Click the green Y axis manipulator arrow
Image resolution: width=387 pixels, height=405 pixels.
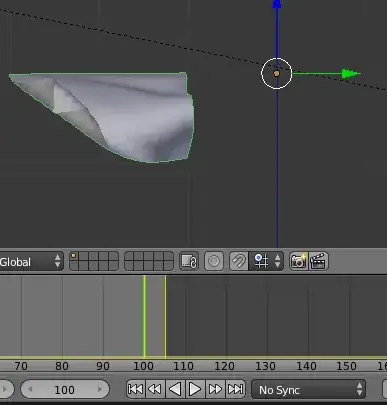pos(351,73)
